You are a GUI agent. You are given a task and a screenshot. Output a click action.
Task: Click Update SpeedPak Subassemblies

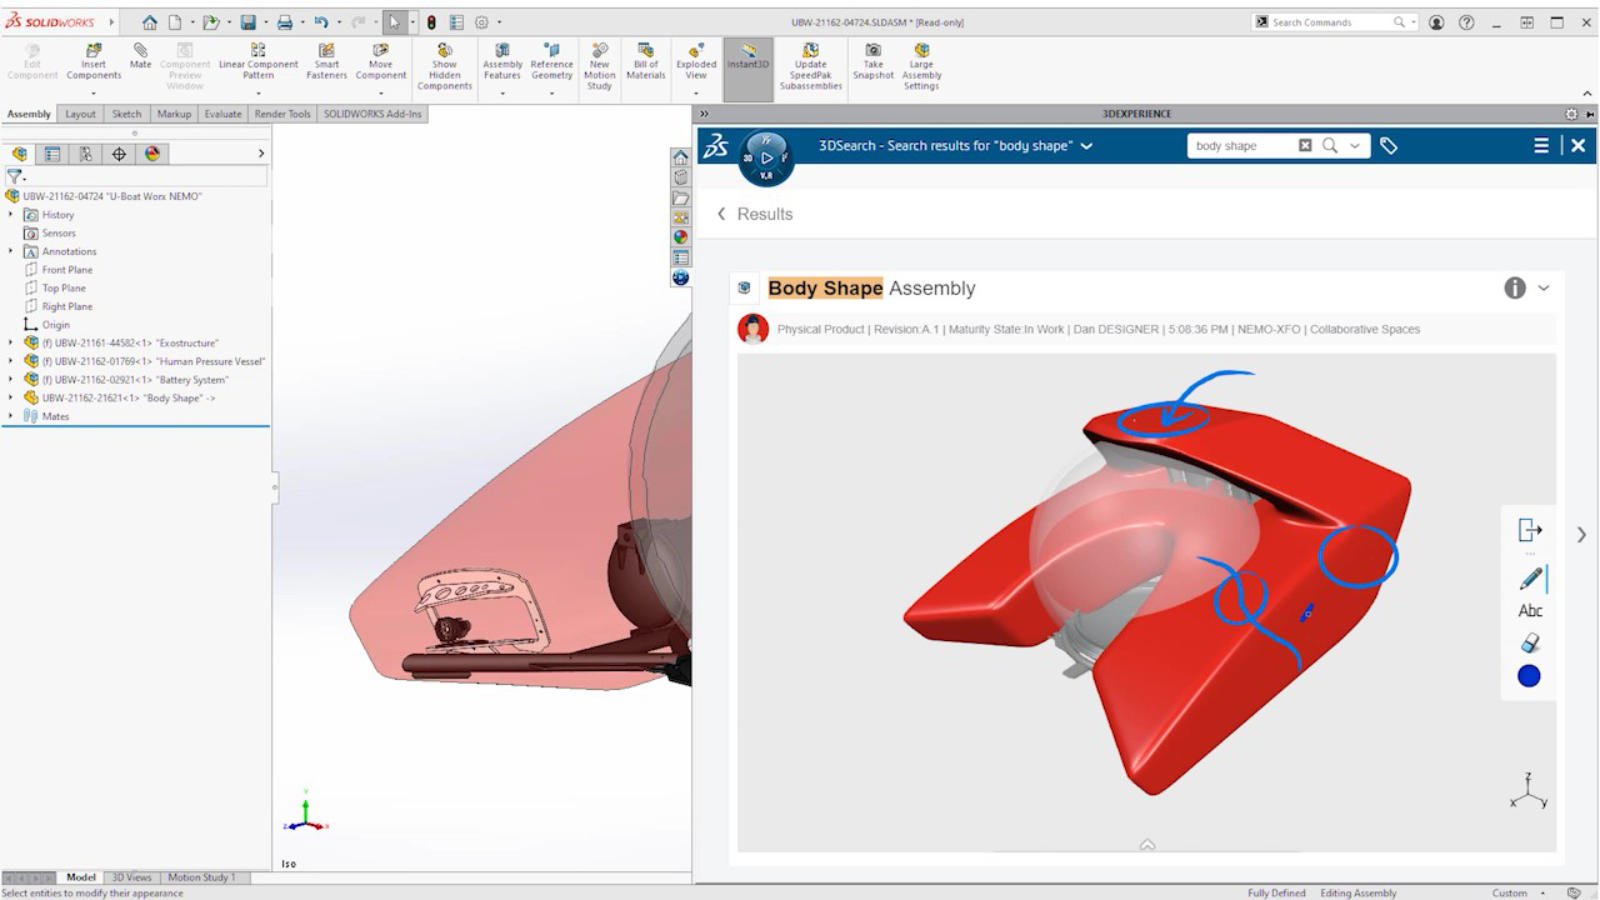(x=811, y=67)
